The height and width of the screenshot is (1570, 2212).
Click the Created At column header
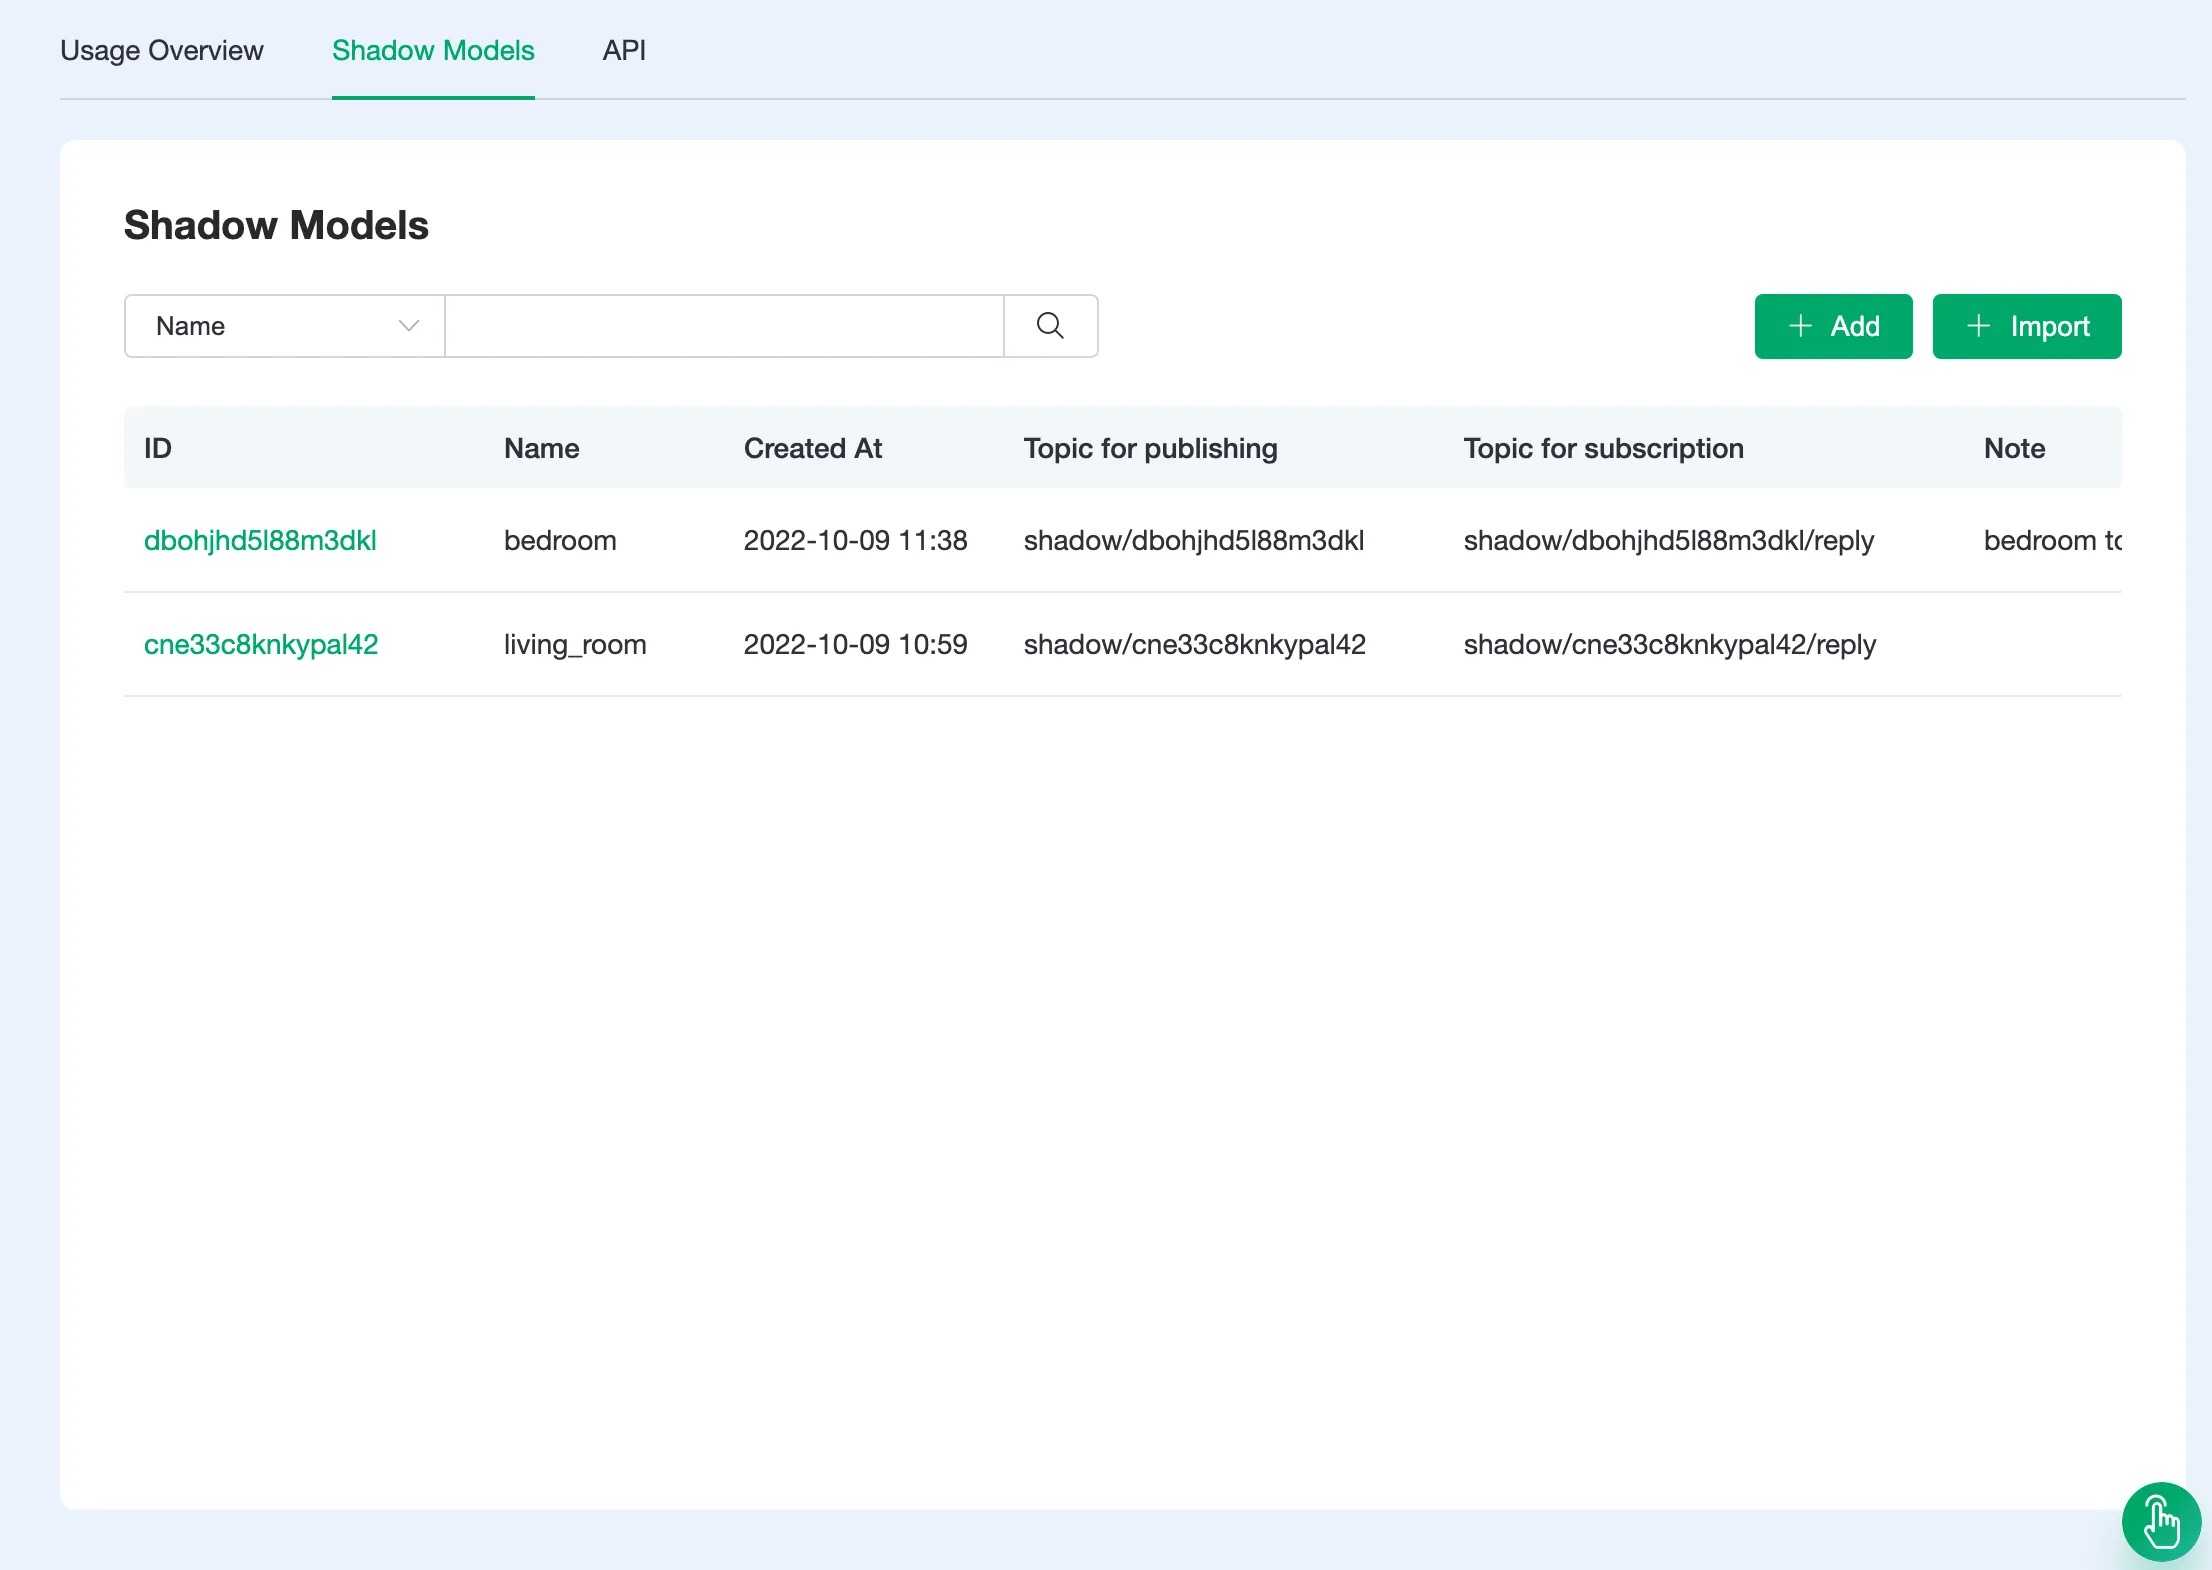pos(814,449)
